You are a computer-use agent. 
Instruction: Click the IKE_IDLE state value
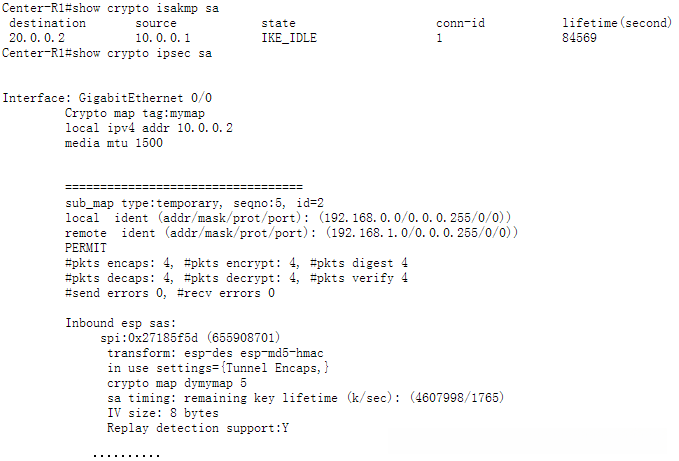click(x=290, y=38)
